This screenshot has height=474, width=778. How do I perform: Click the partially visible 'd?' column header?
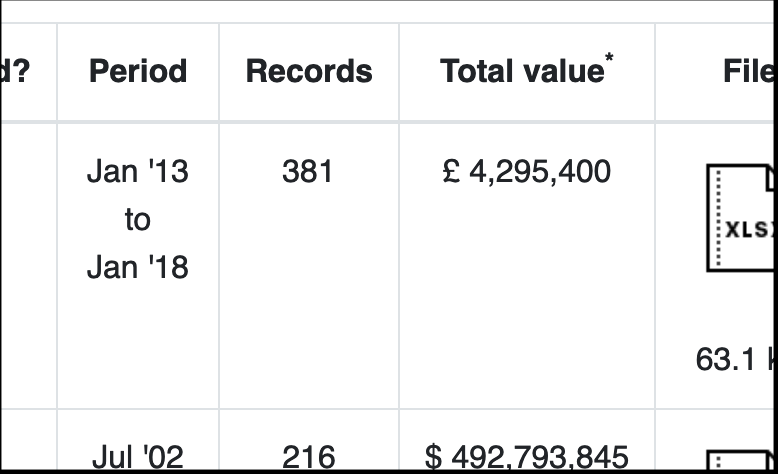tap(15, 71)
